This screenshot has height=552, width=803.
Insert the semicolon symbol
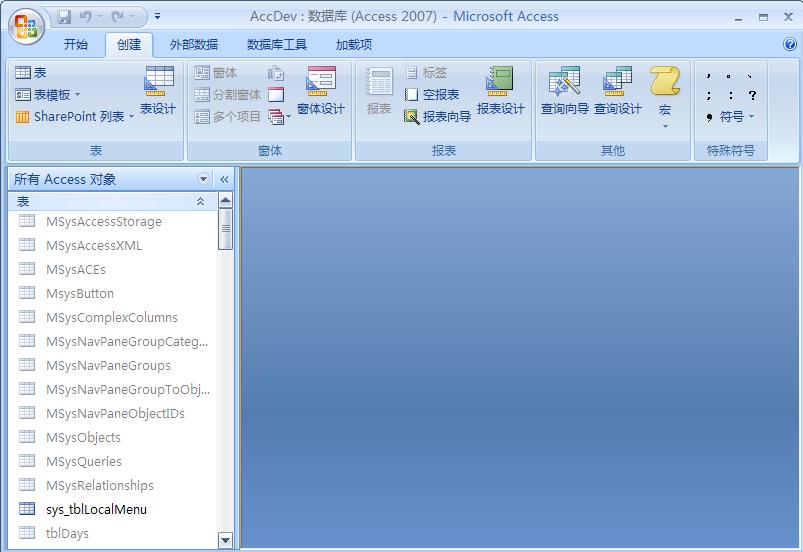click(709, 95)
